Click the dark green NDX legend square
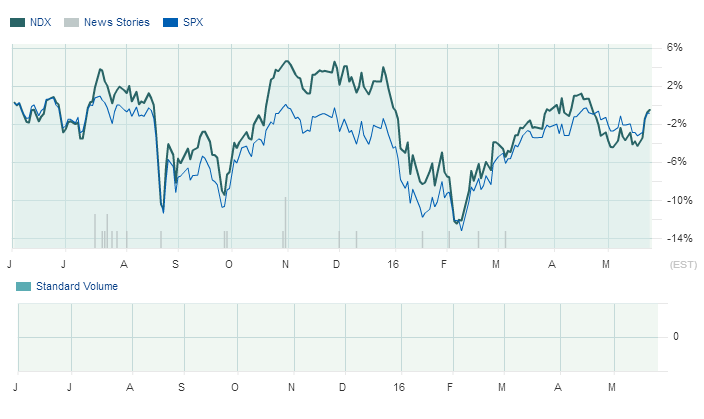This screenshot has height=419, width=704. pos(17,22)
